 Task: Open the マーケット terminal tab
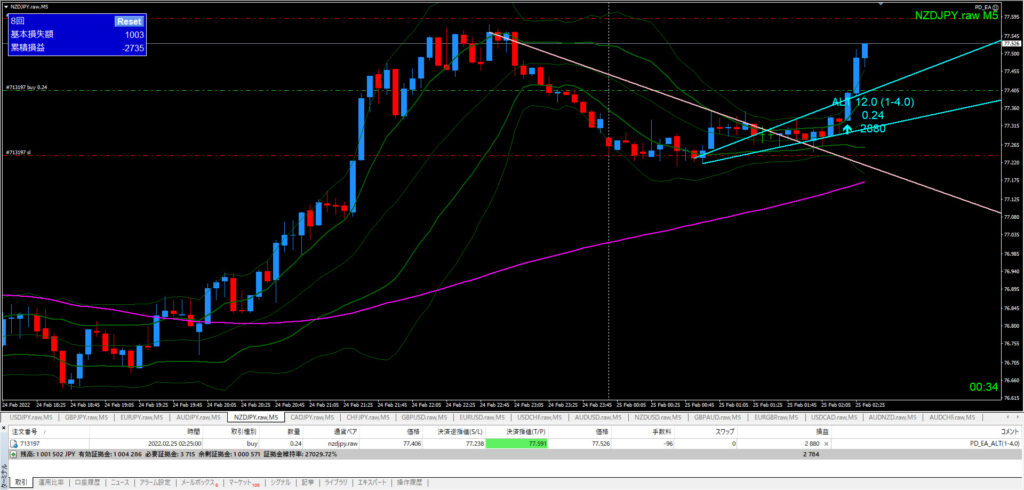[x=242, y=483]
